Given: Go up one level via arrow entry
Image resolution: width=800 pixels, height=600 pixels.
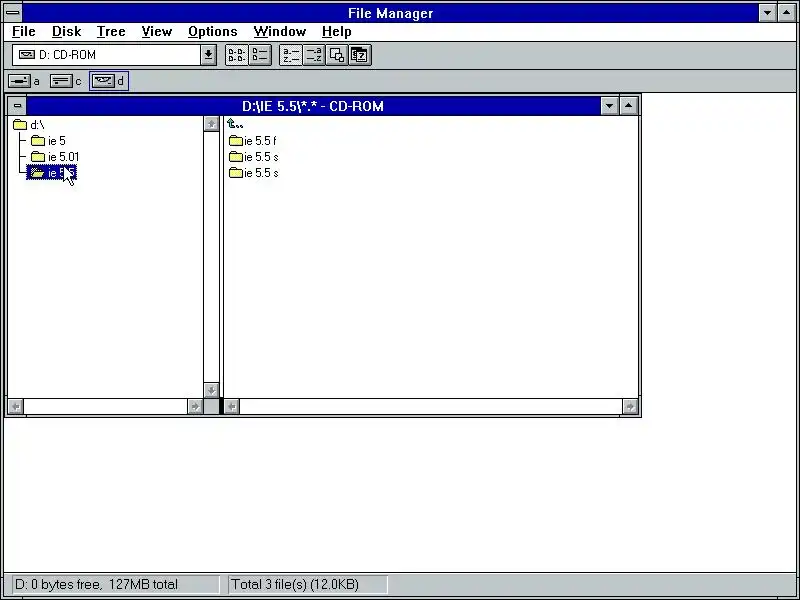Looking at the screenshot, I should [235, 124].
